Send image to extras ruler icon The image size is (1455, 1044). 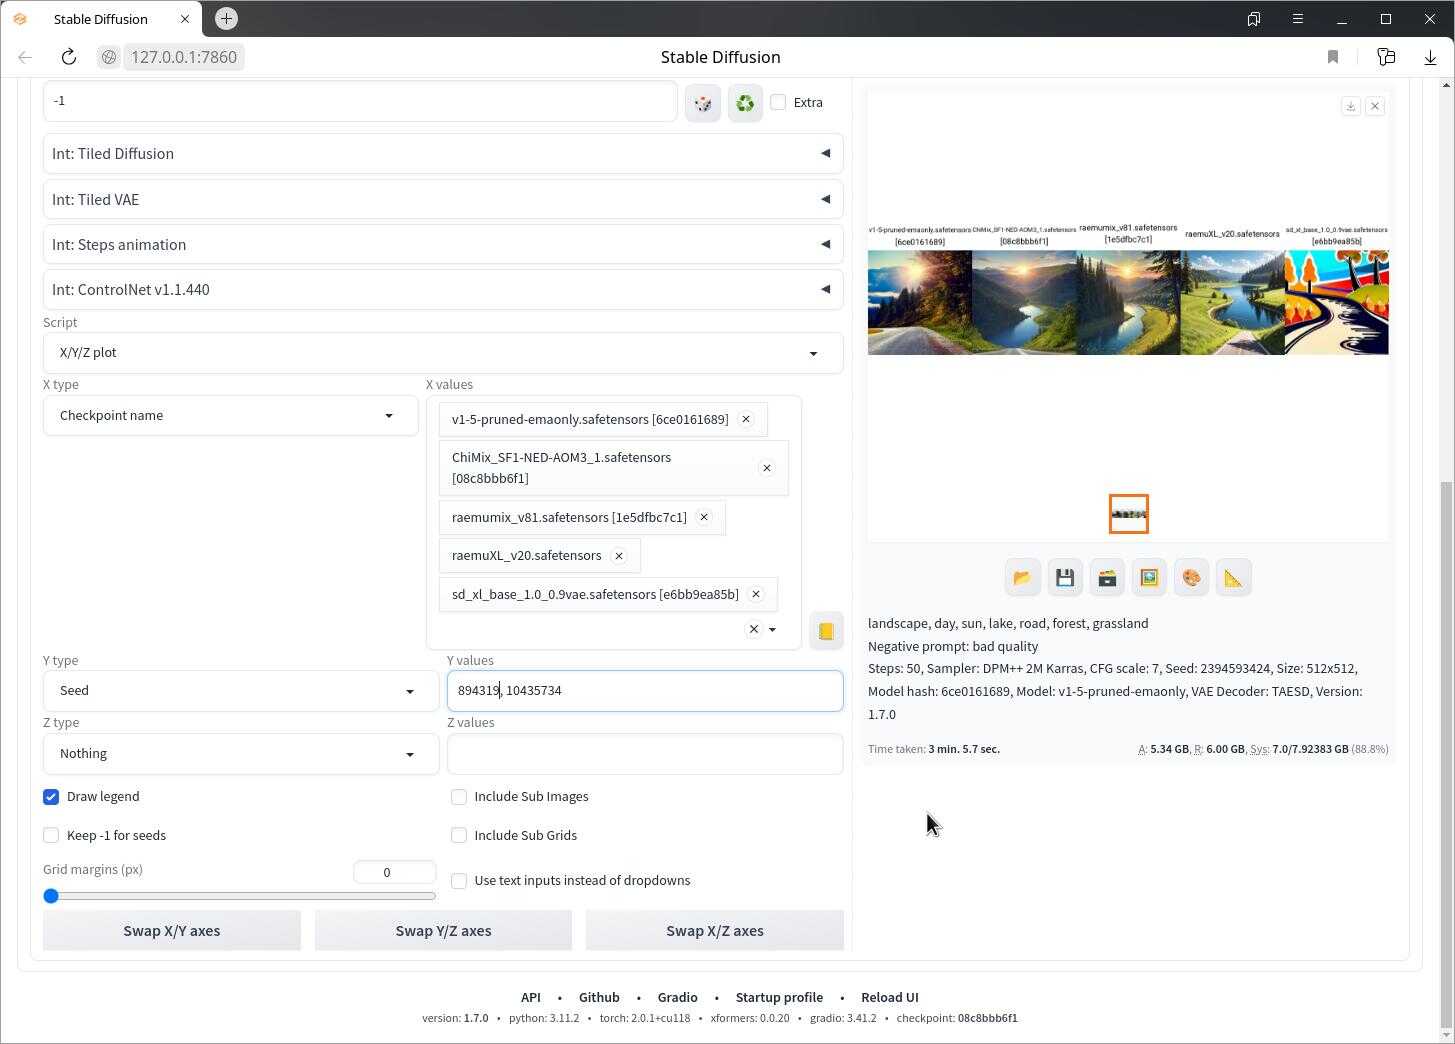[x=1233, y=578]
